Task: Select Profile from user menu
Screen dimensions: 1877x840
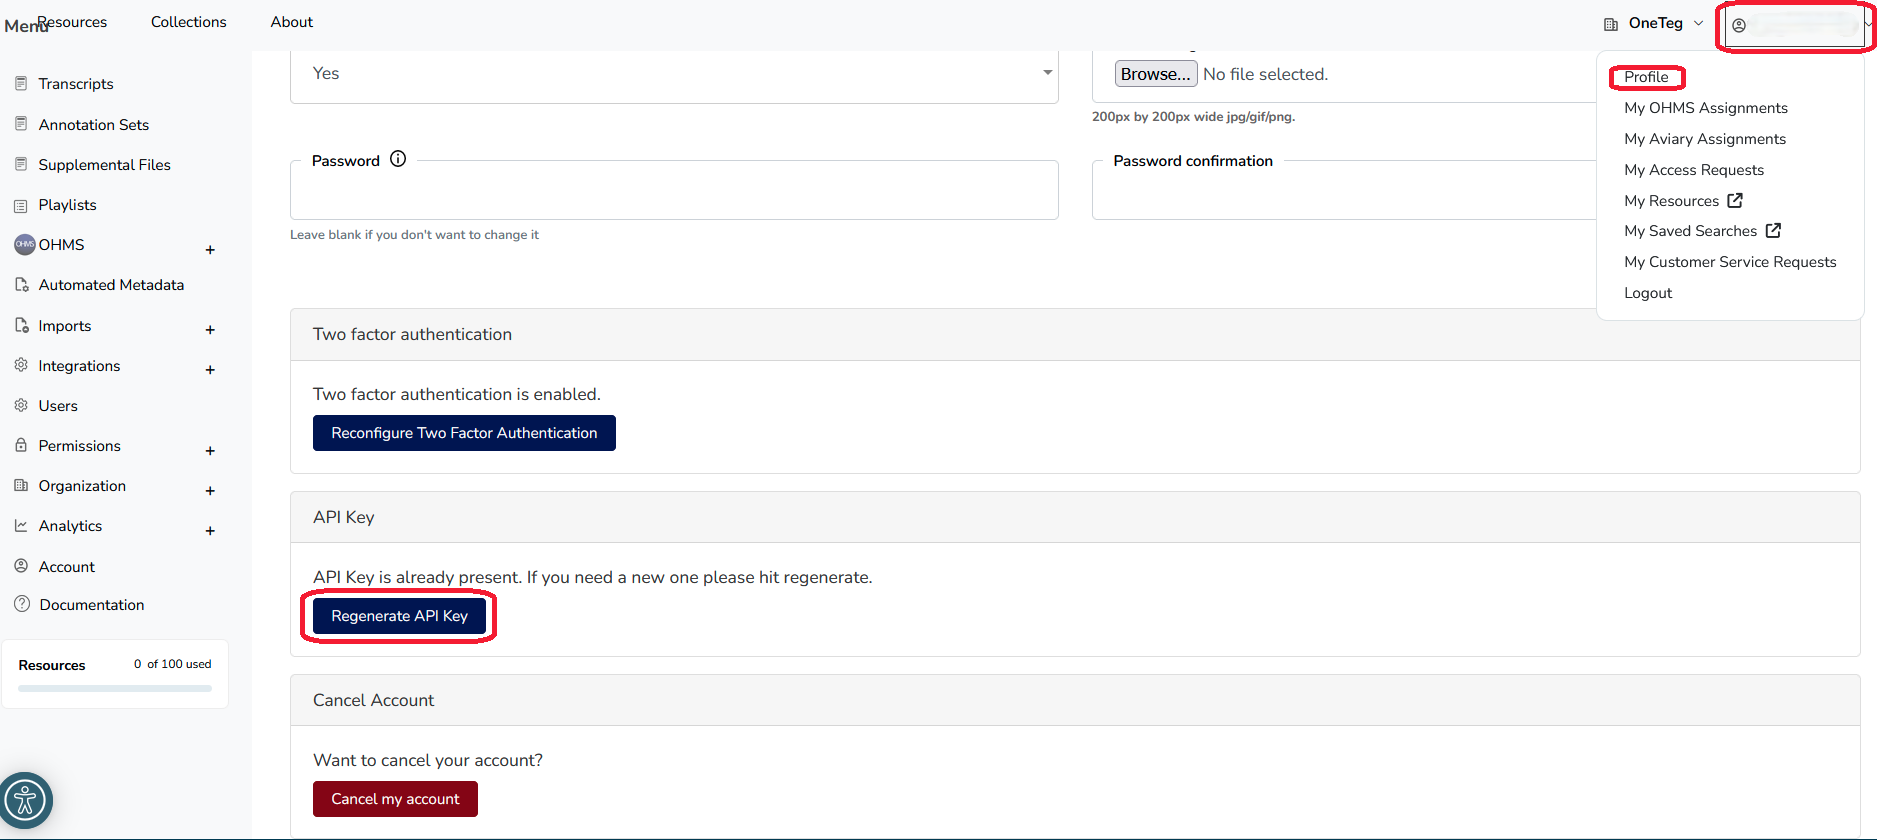Action: [1646, 77]
